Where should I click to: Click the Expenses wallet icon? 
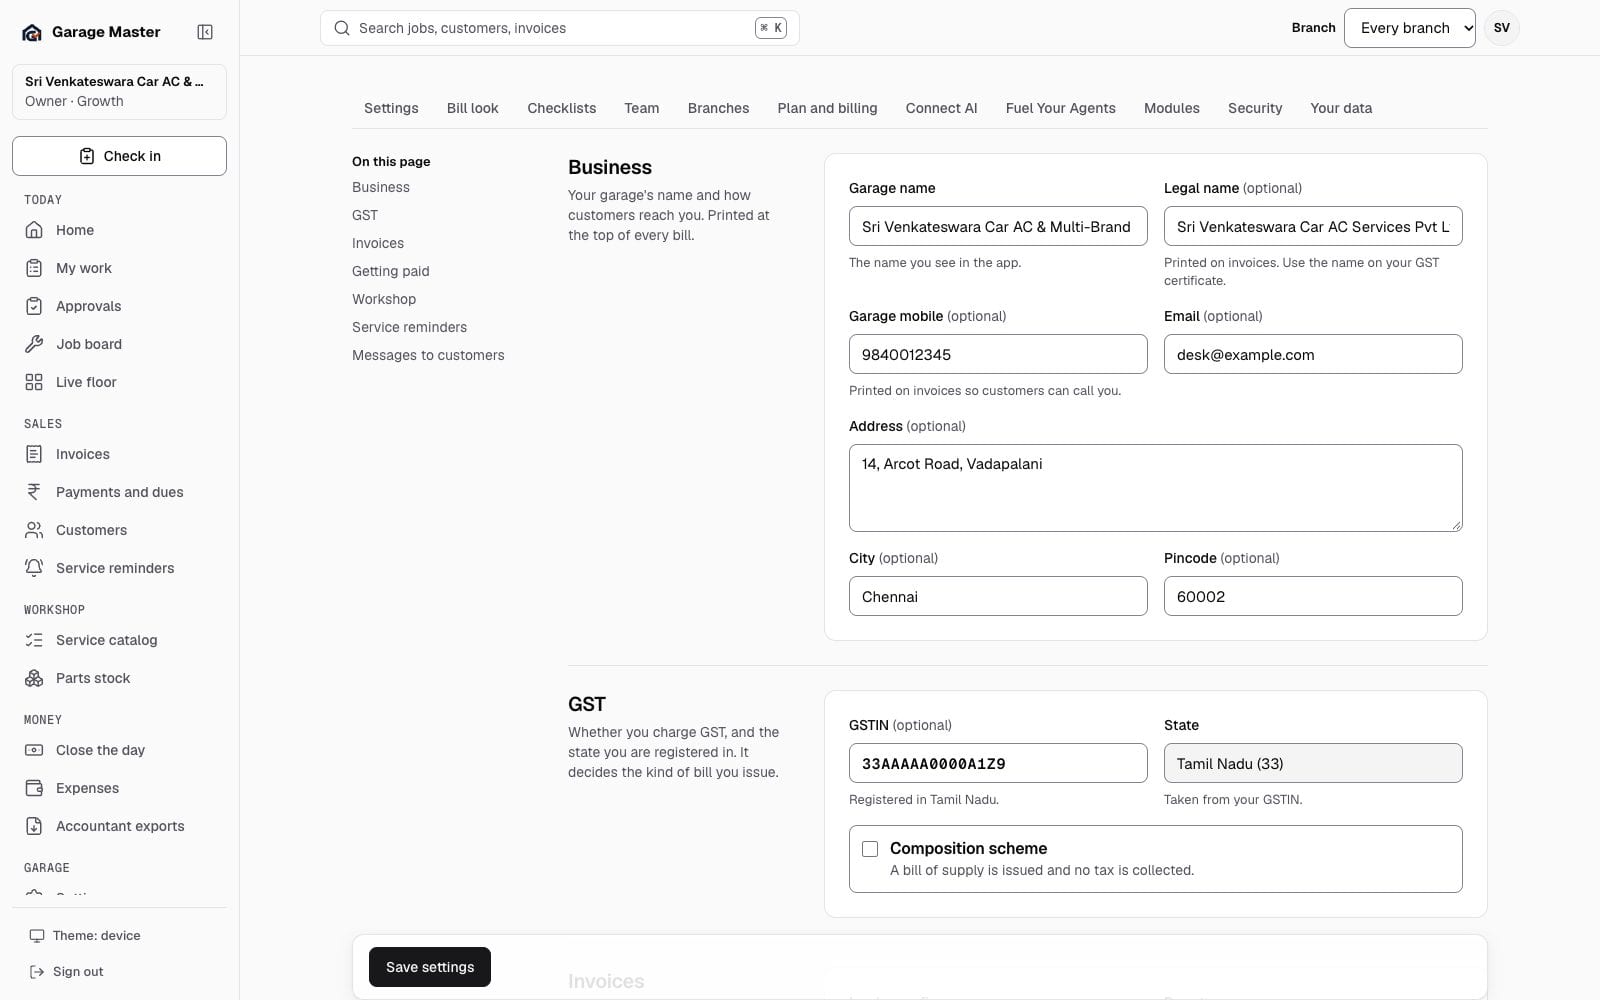[34, 788]
